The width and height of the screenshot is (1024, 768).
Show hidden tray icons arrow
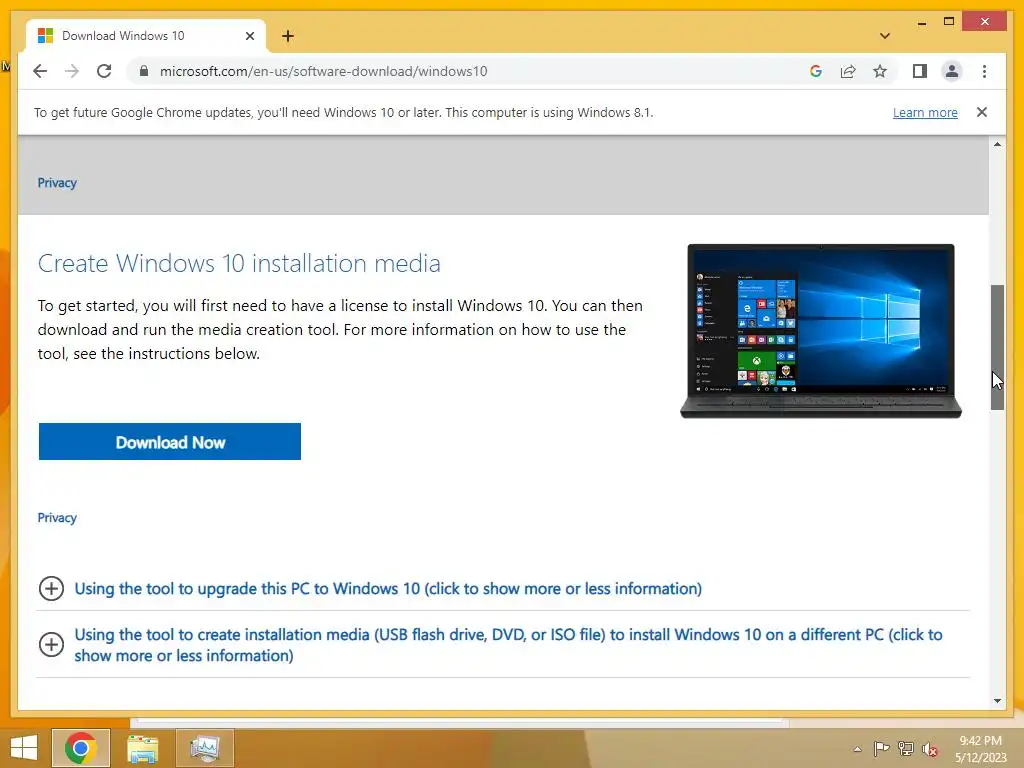coord(857,749)
